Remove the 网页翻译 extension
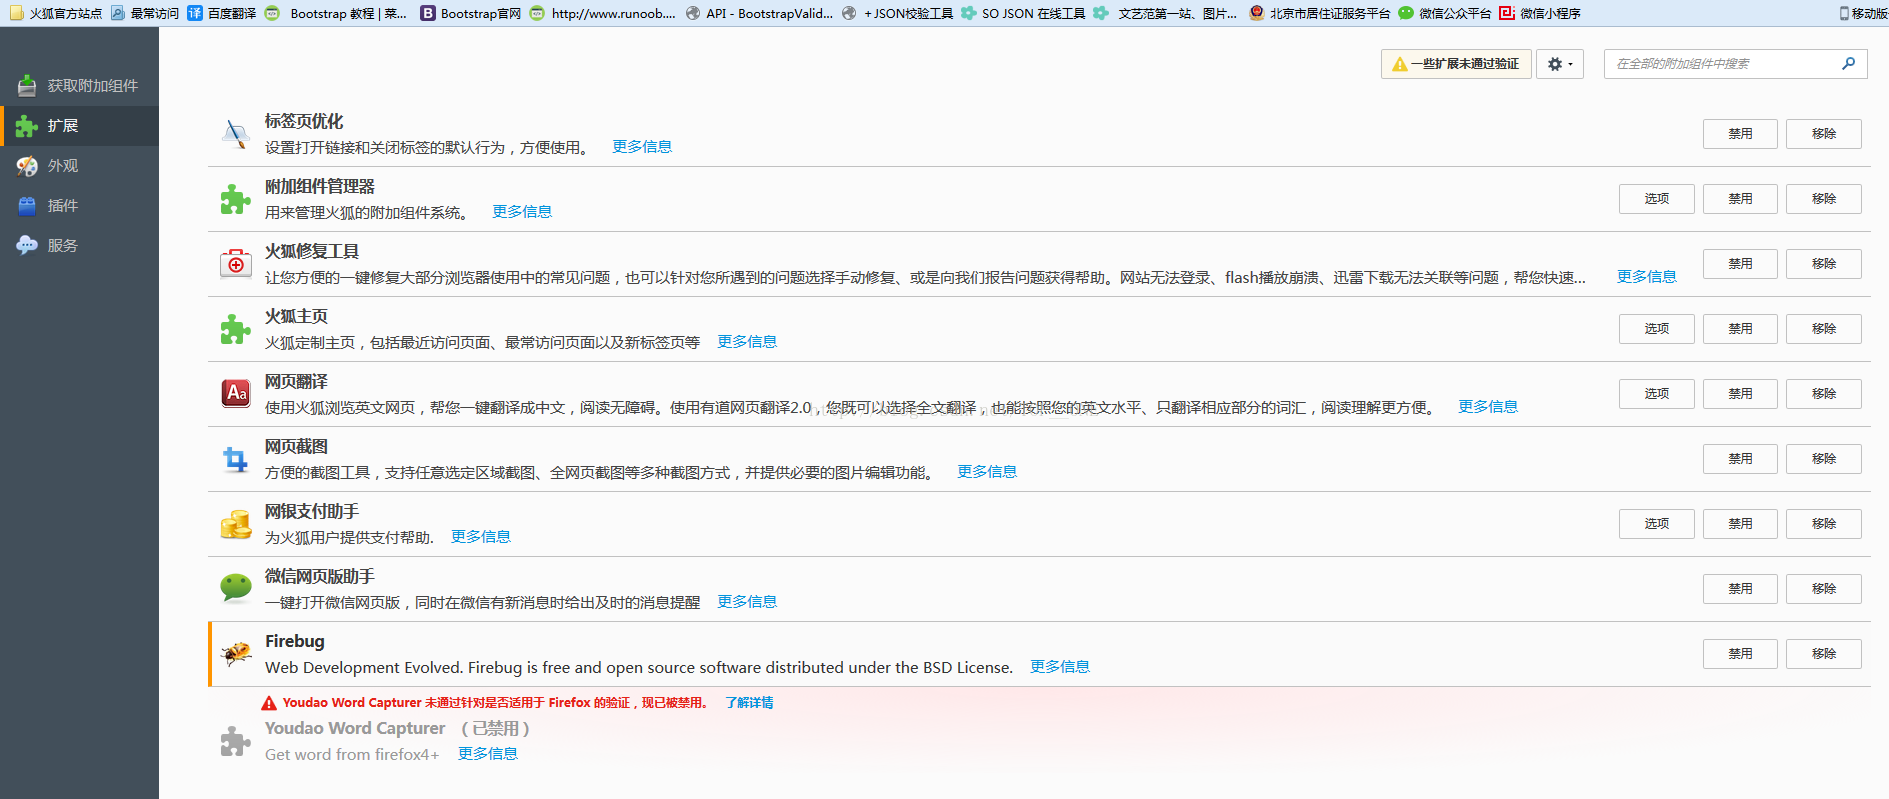1889x799 pixels. pos(1824,394)
